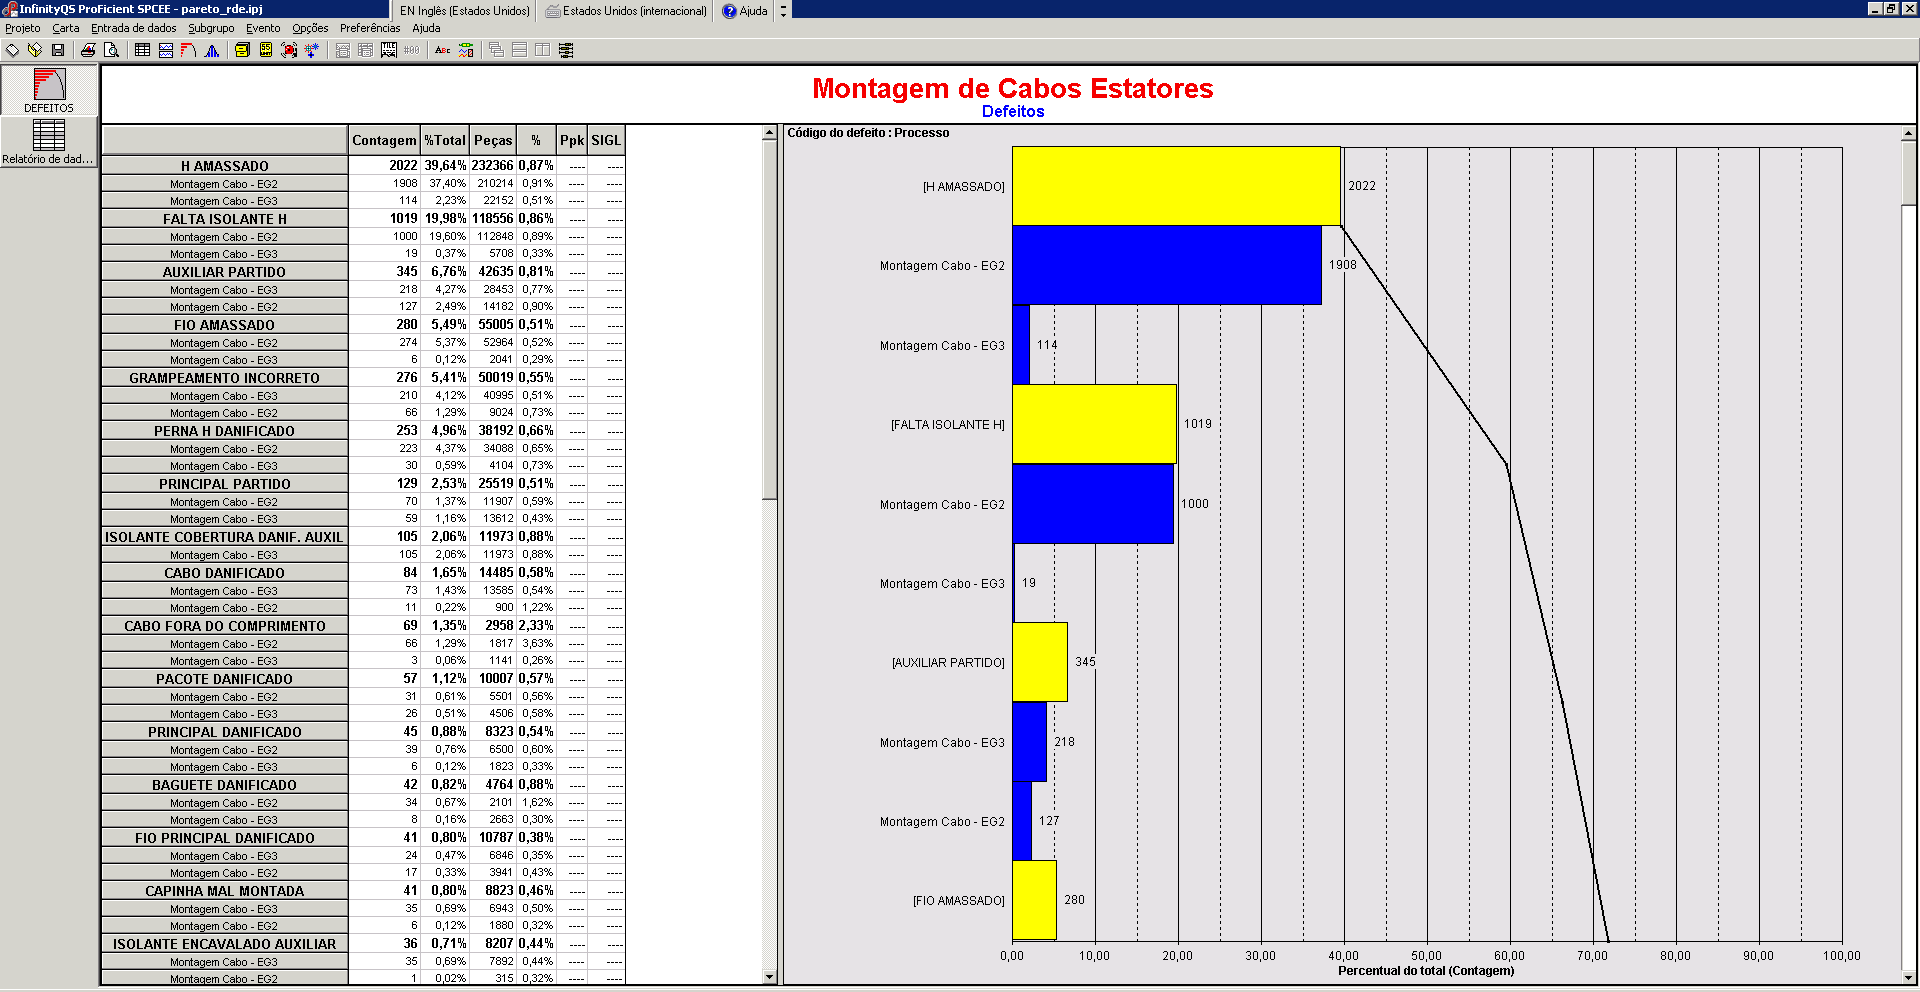Screen dimensions: 1920x992
Task: Expand the language bar options arrow
Action: coord(783,11)
